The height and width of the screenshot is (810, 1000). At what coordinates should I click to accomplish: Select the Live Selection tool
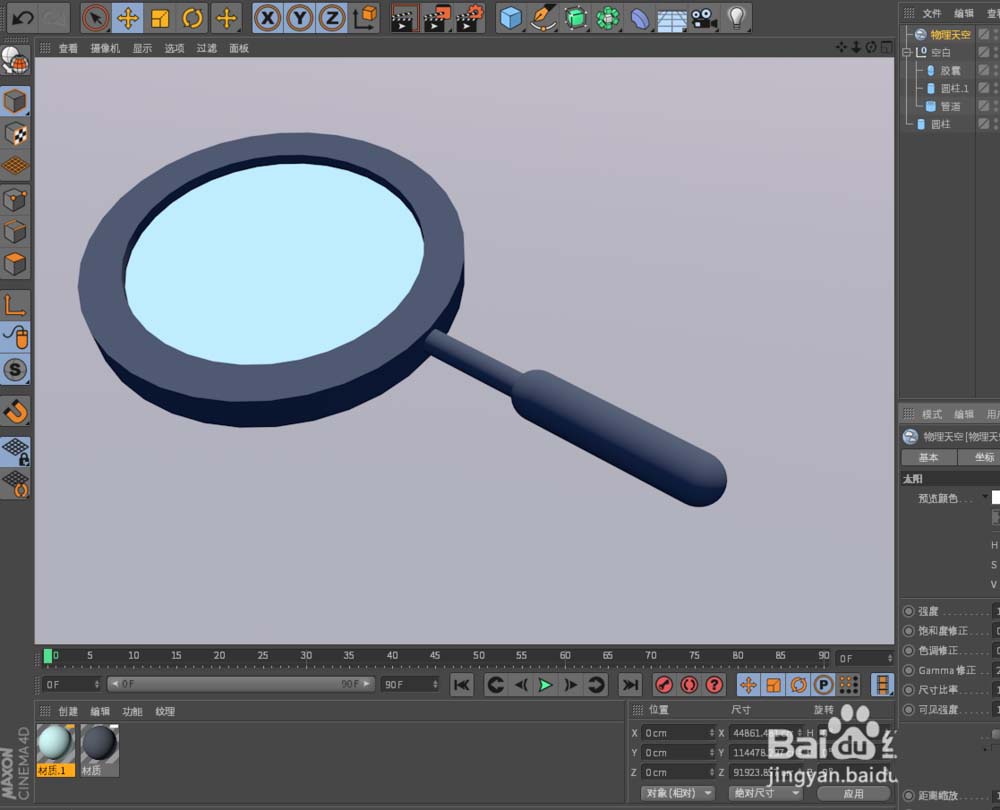(96, 18)
